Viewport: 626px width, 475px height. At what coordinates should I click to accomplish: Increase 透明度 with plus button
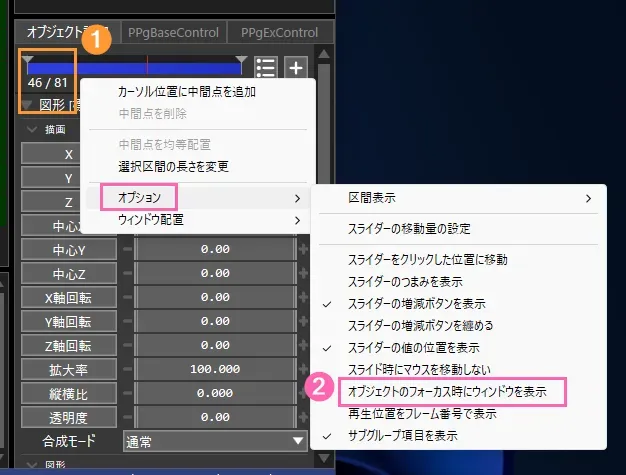(303, 417)
